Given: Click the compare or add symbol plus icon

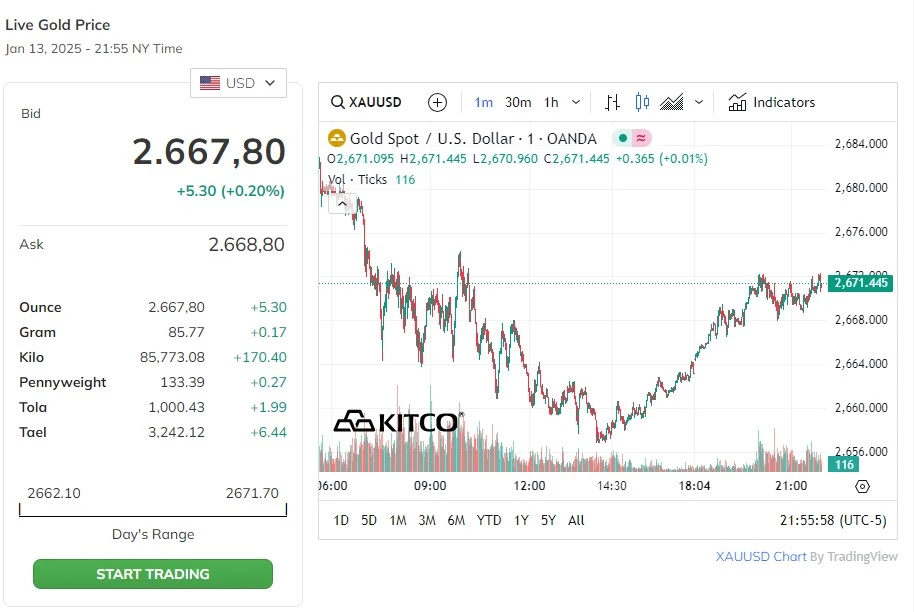Looking at the screenshot, I should pos(437,102).
